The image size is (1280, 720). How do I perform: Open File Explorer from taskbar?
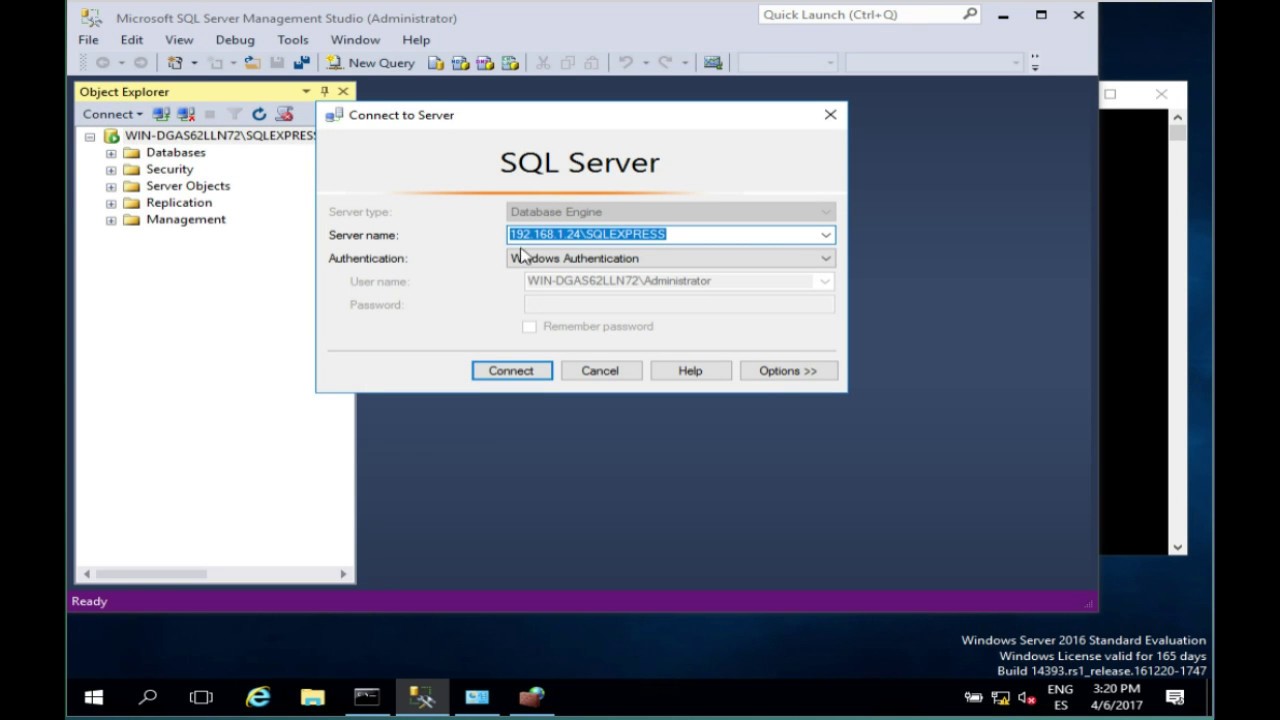point(312,697)
